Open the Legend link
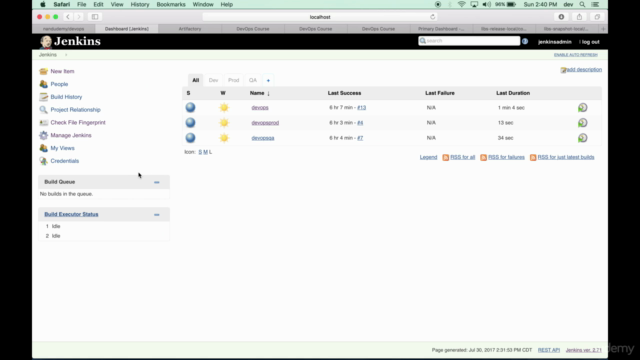Viewport: 640px width, 360px height. pyautogui.click(x=428, y=157)
